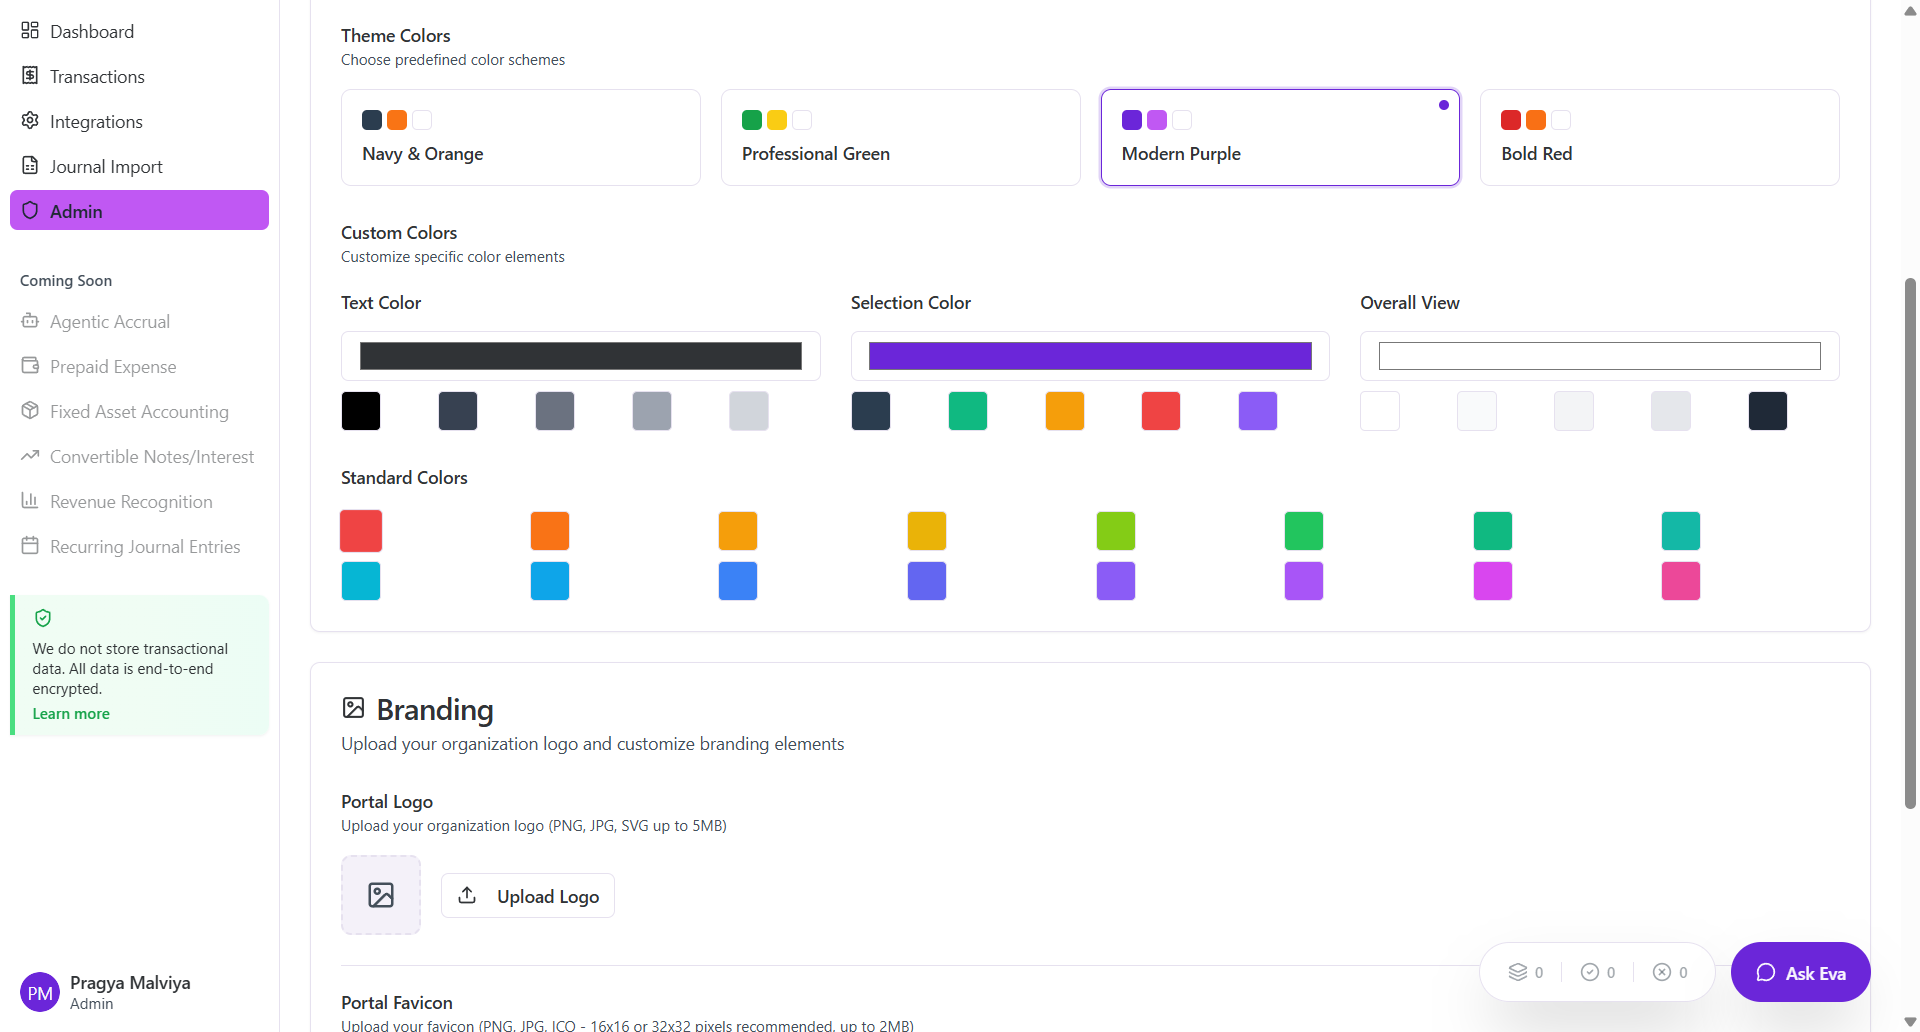Open the Ask Eva chat button
The height and width of the screenshot is (1032, 1920).
pyautogui.click(x=1800, y=973)
